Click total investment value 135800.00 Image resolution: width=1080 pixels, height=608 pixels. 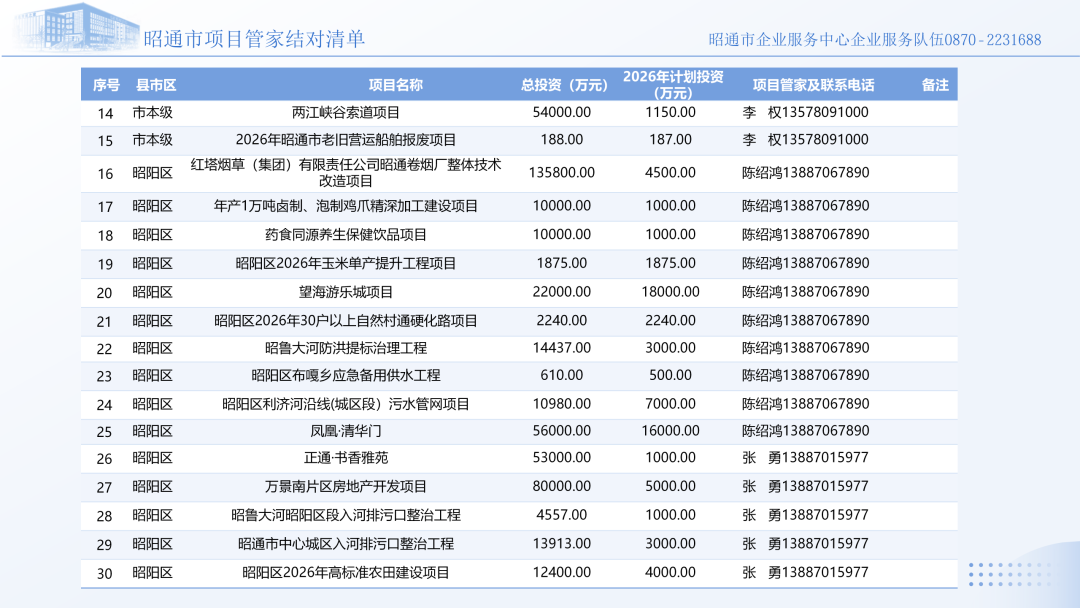pyautogui.click(x=561, y=173)
